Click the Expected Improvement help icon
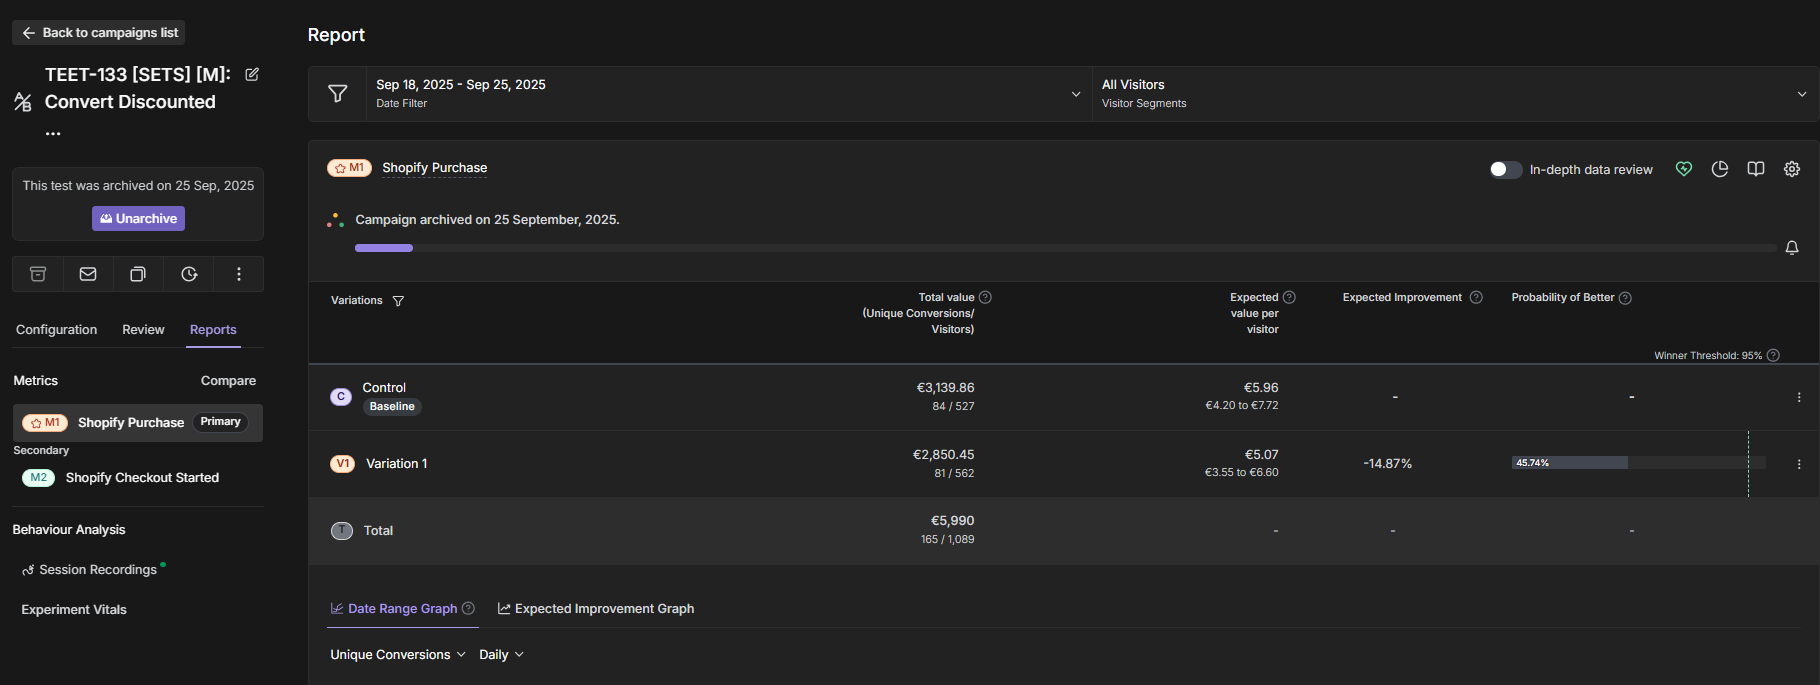Screen dimensions: 1820x685 pos(1476,297)
